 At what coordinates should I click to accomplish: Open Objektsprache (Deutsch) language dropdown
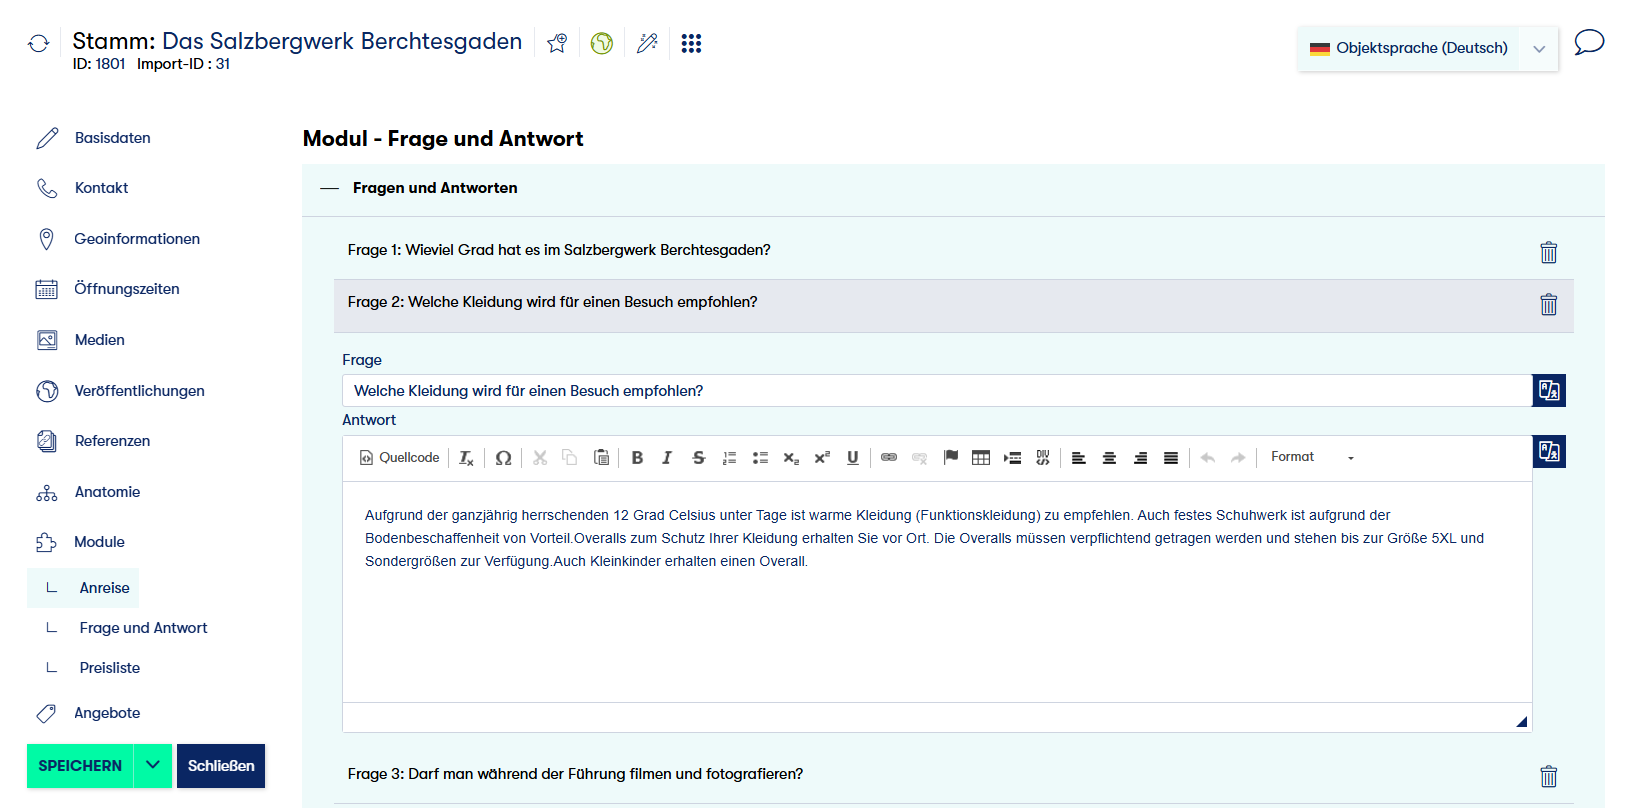click(x=1427, y=48)
